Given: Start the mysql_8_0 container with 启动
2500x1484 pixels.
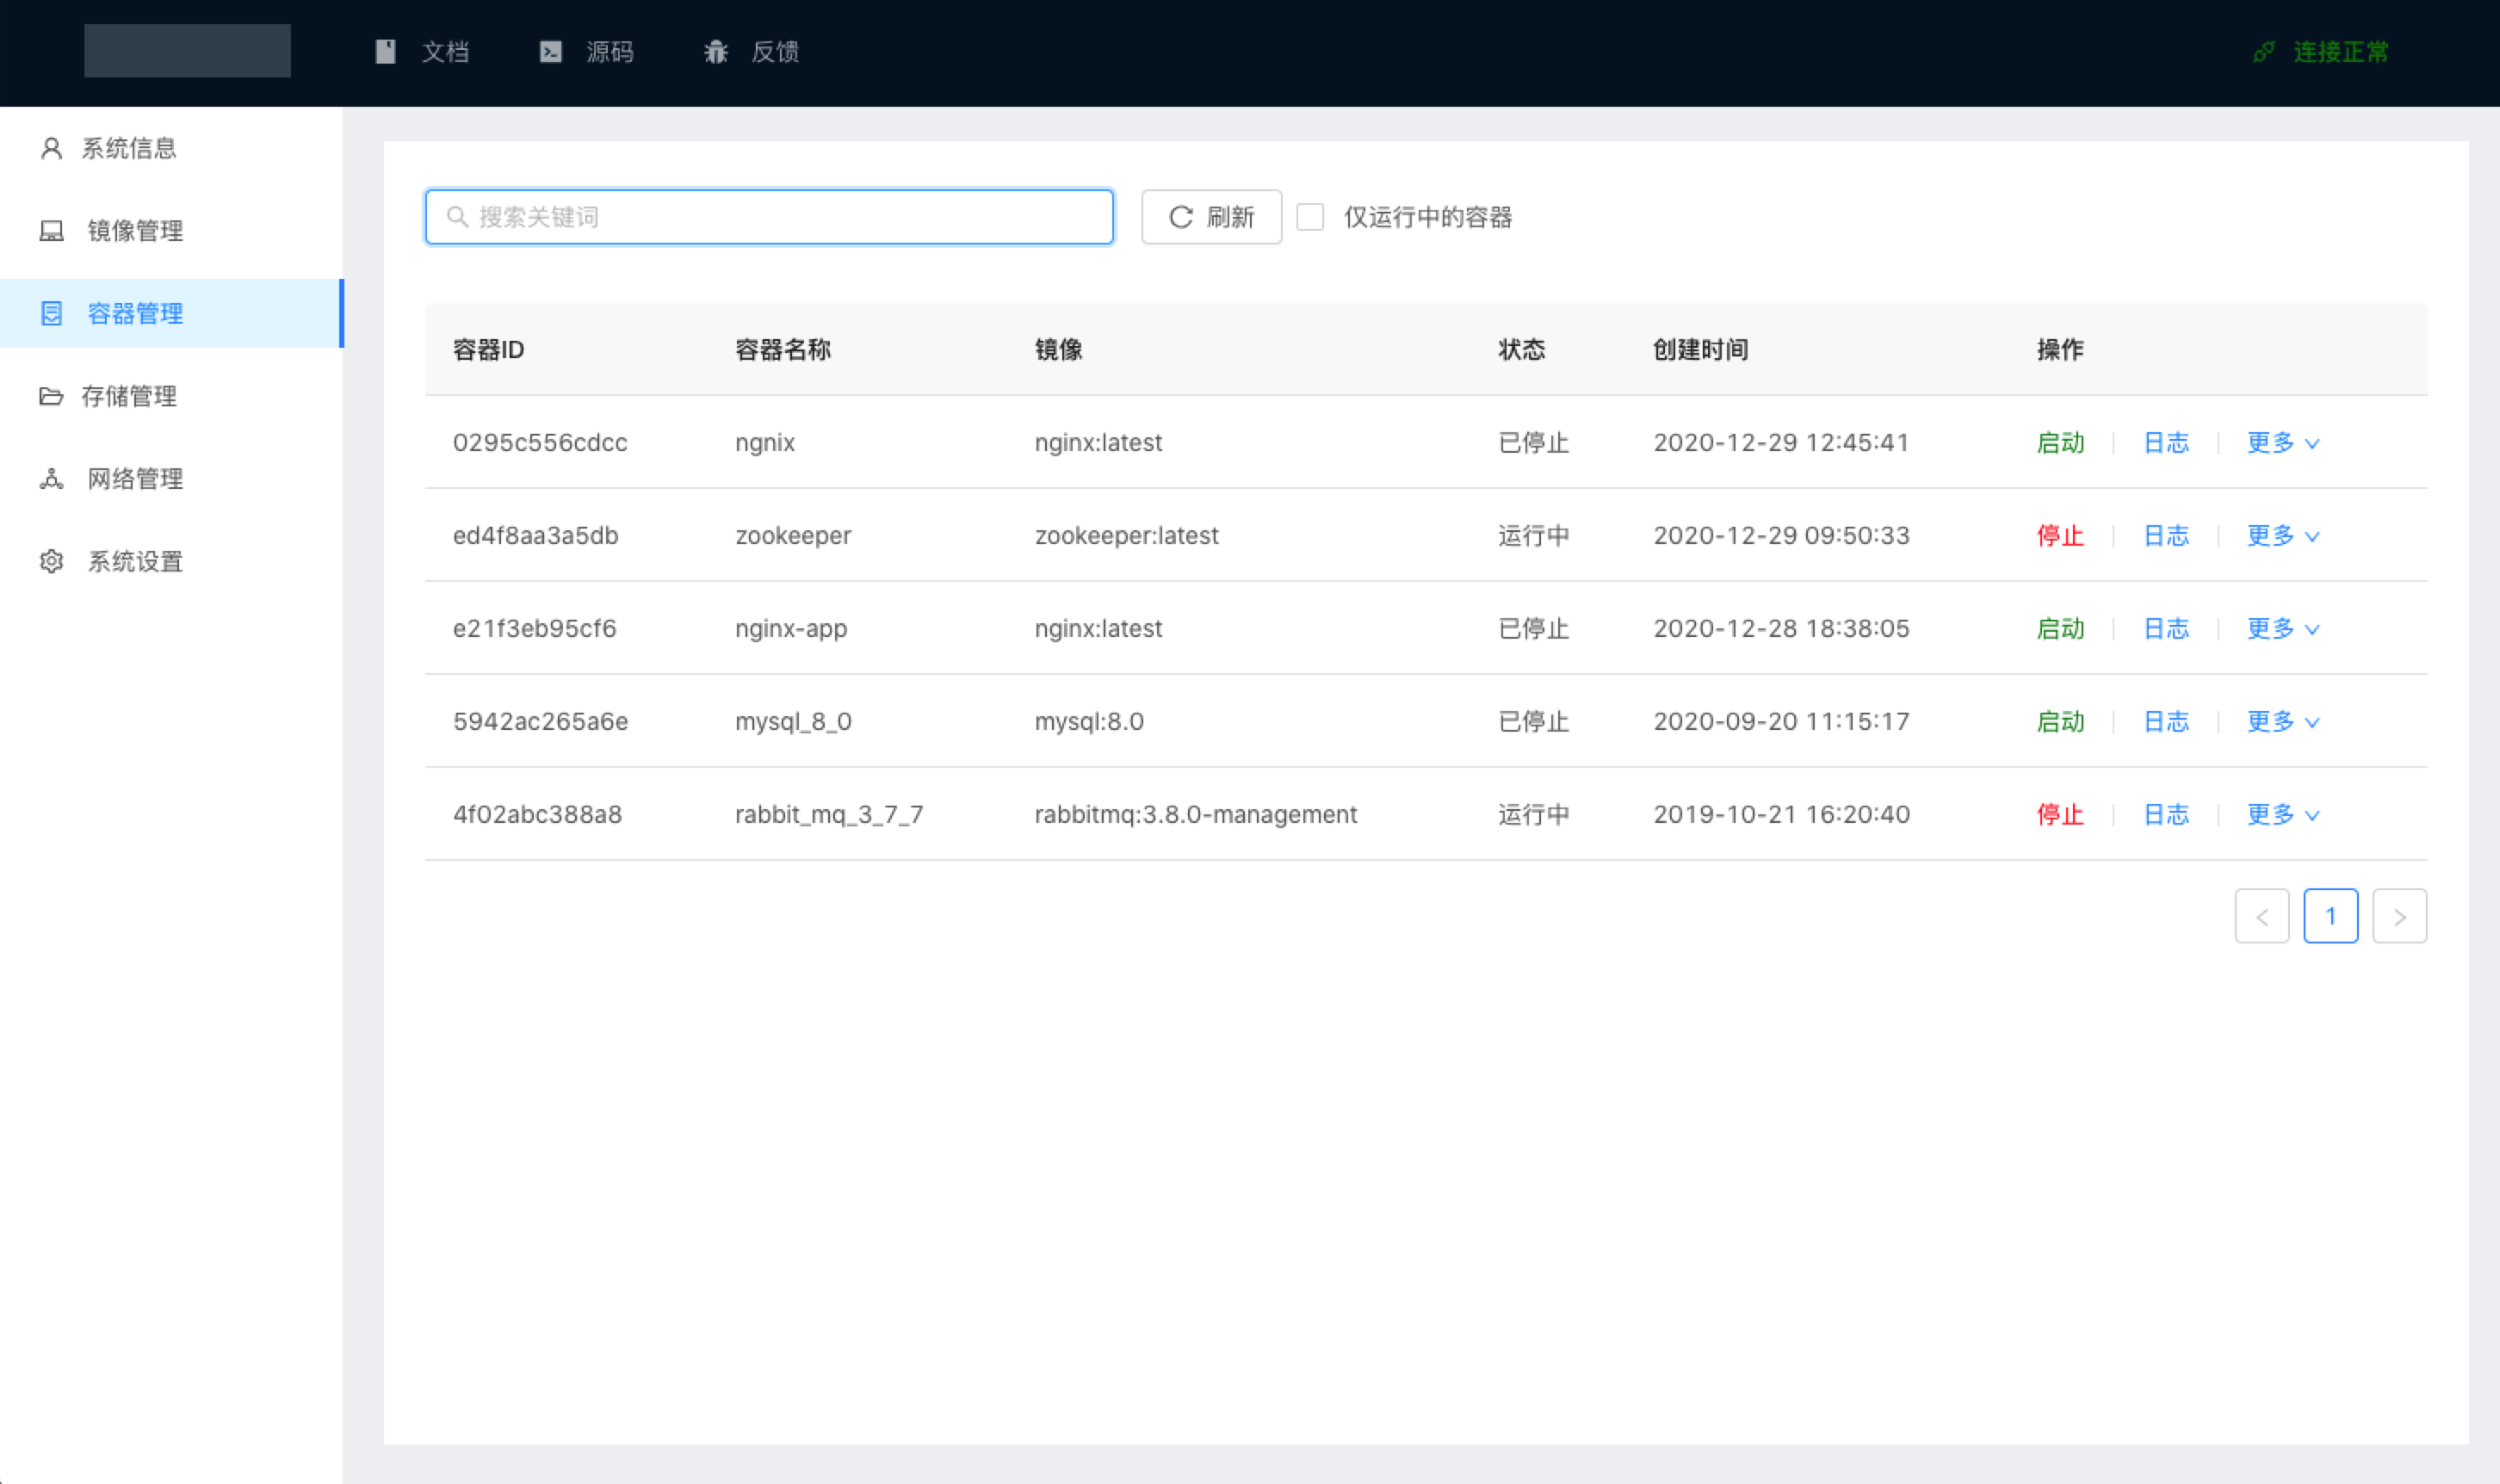Looking at the screenshot, I should [2060, 722].
